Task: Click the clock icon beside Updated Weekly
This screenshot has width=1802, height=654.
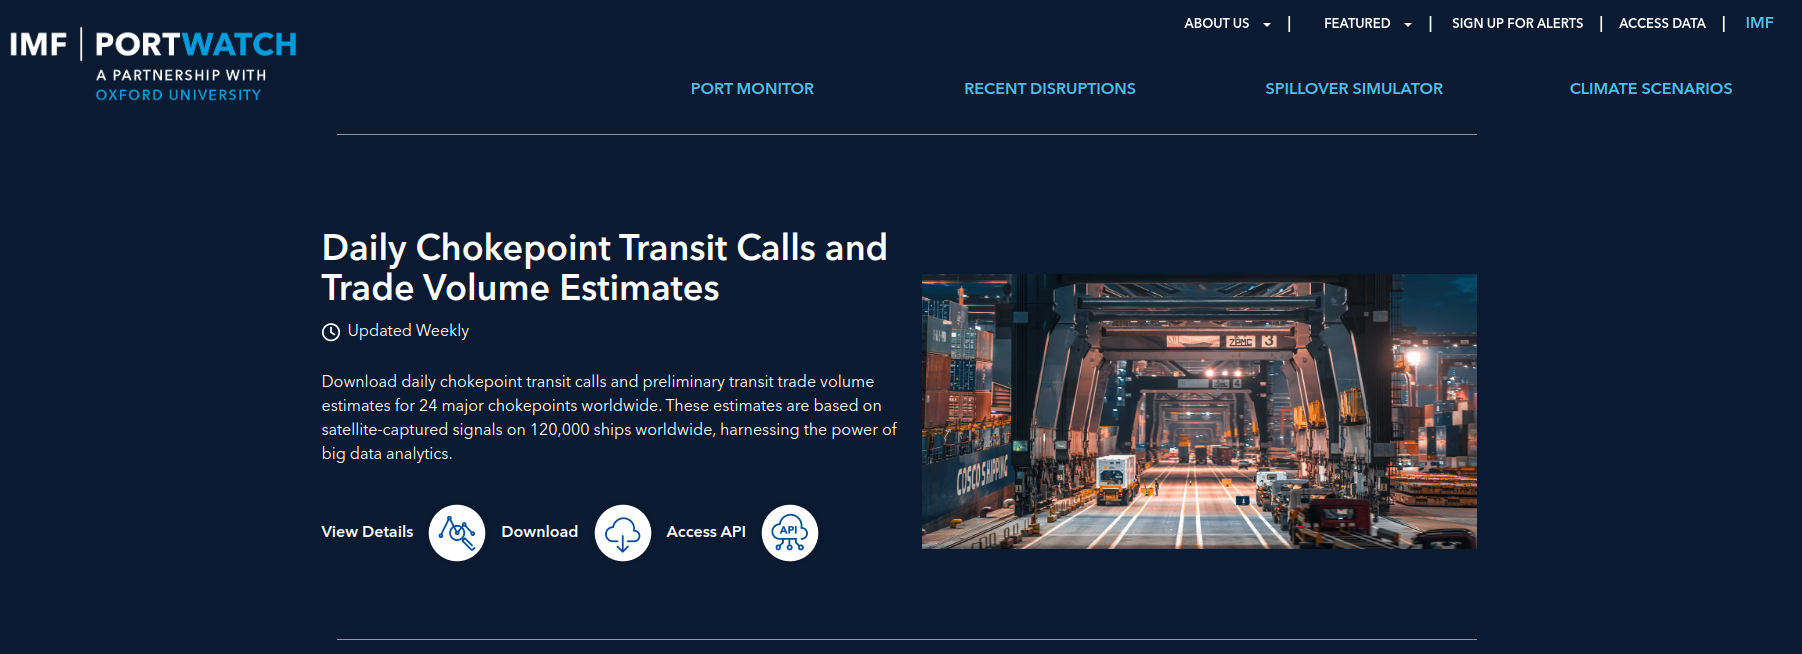Action: pyautogui.click(x=331, y=332)
